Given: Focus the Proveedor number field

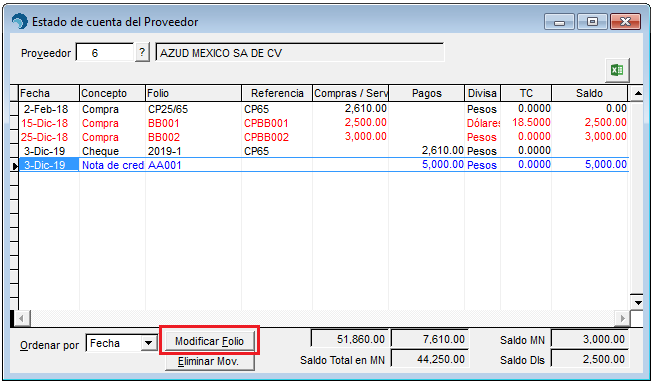Looking at the screenshot, I should 105,53.
